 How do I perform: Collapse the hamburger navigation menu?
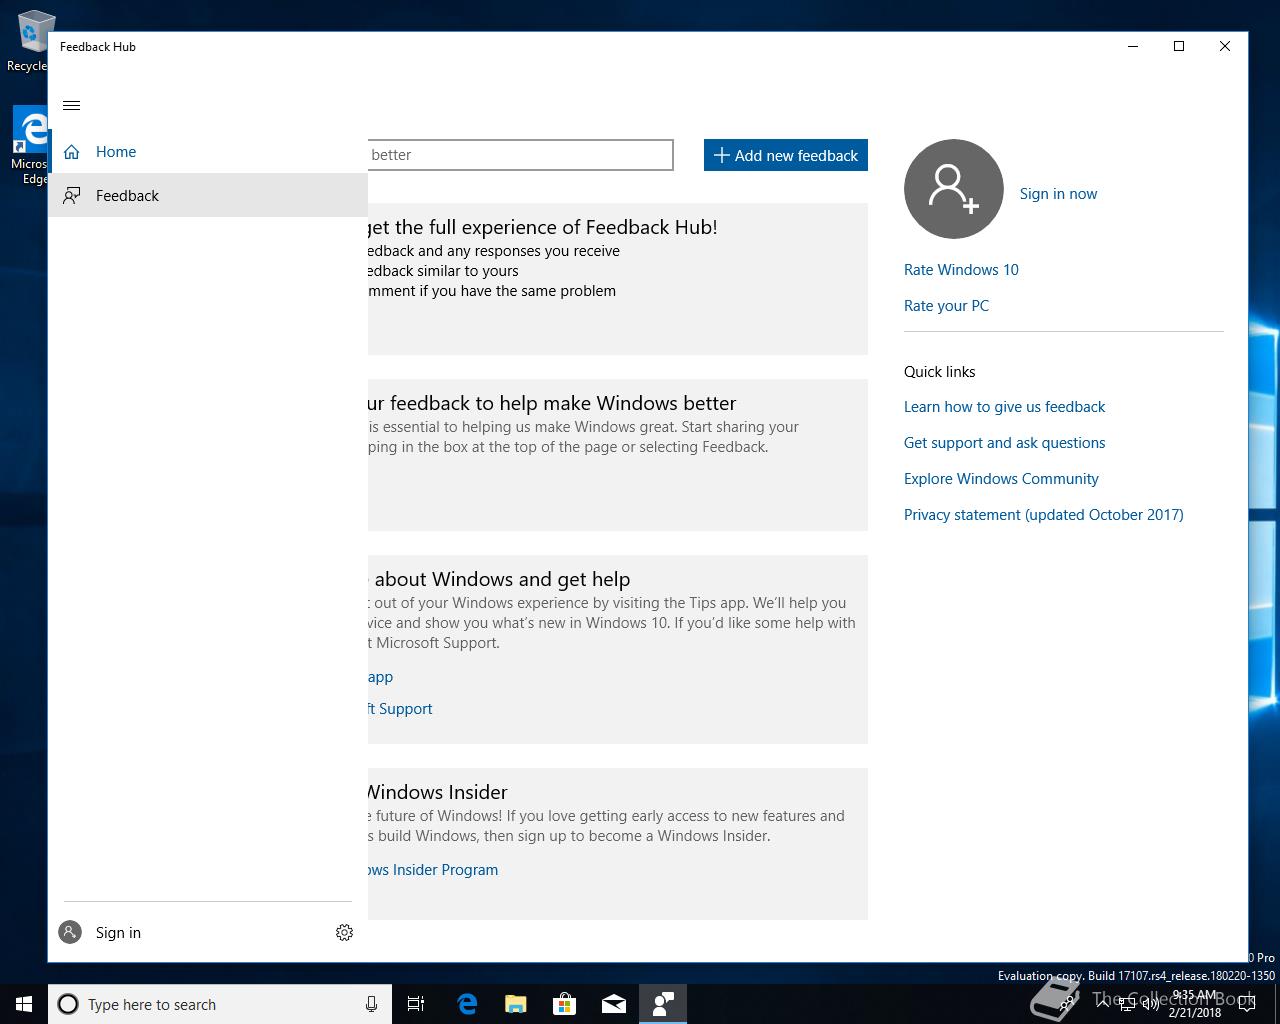click(x=71, y=106)
